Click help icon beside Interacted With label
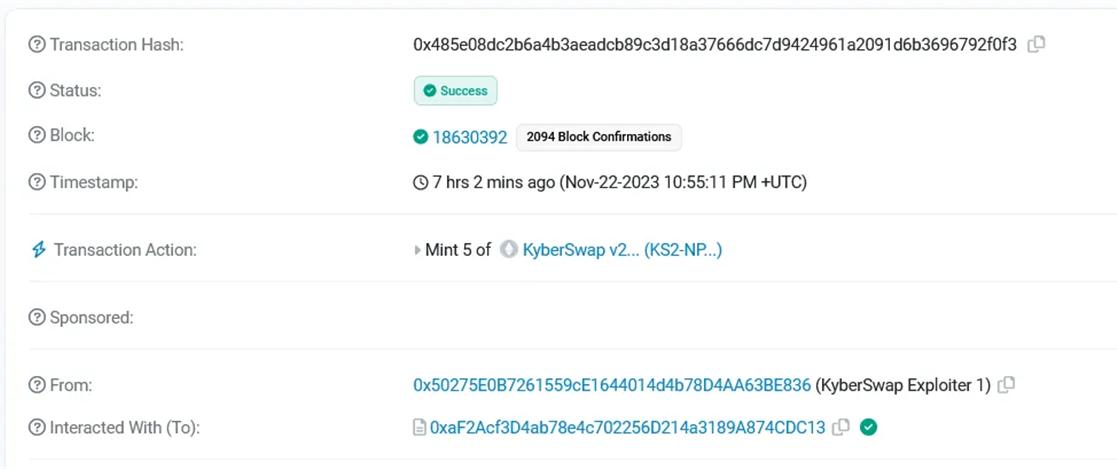1117x469 pixels. [x=36, y=428]
